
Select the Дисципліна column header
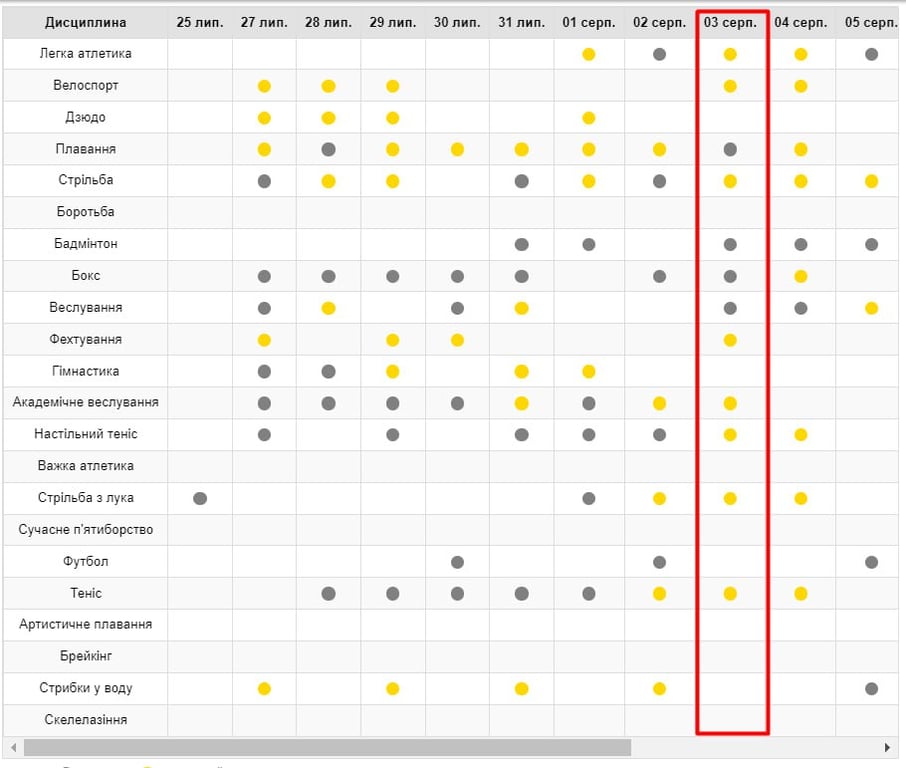[85, 22]
